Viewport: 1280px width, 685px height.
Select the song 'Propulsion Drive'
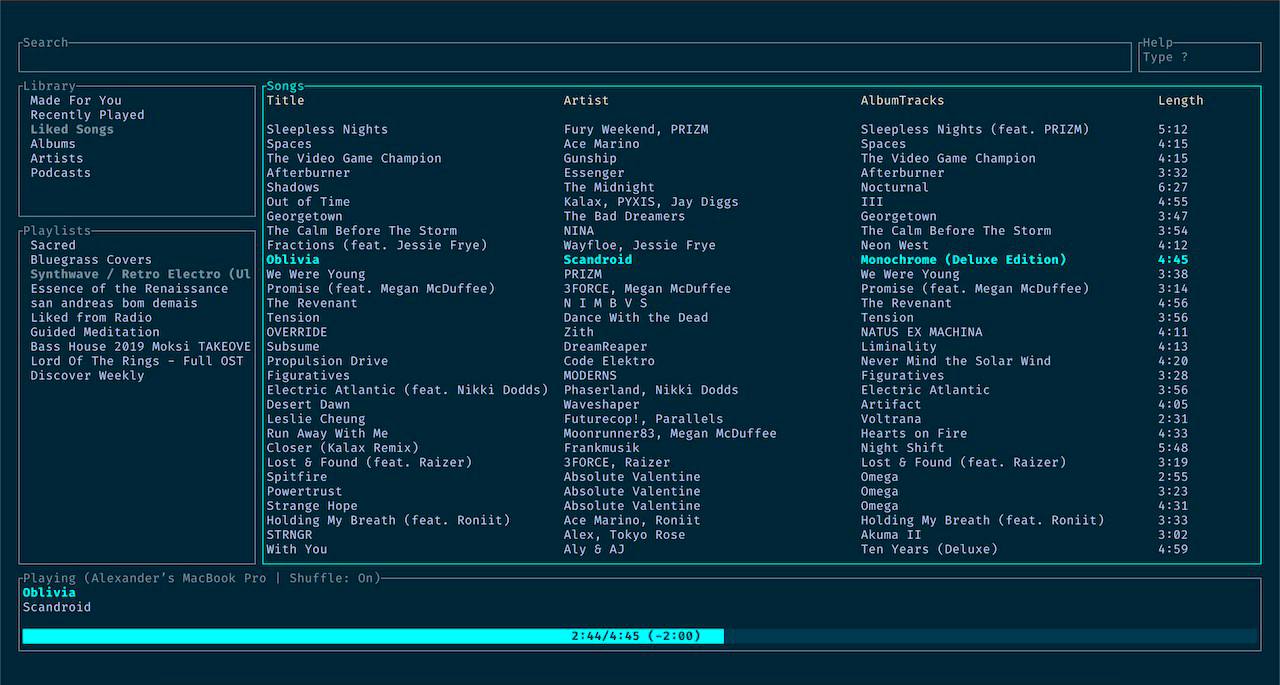point(327,361)
